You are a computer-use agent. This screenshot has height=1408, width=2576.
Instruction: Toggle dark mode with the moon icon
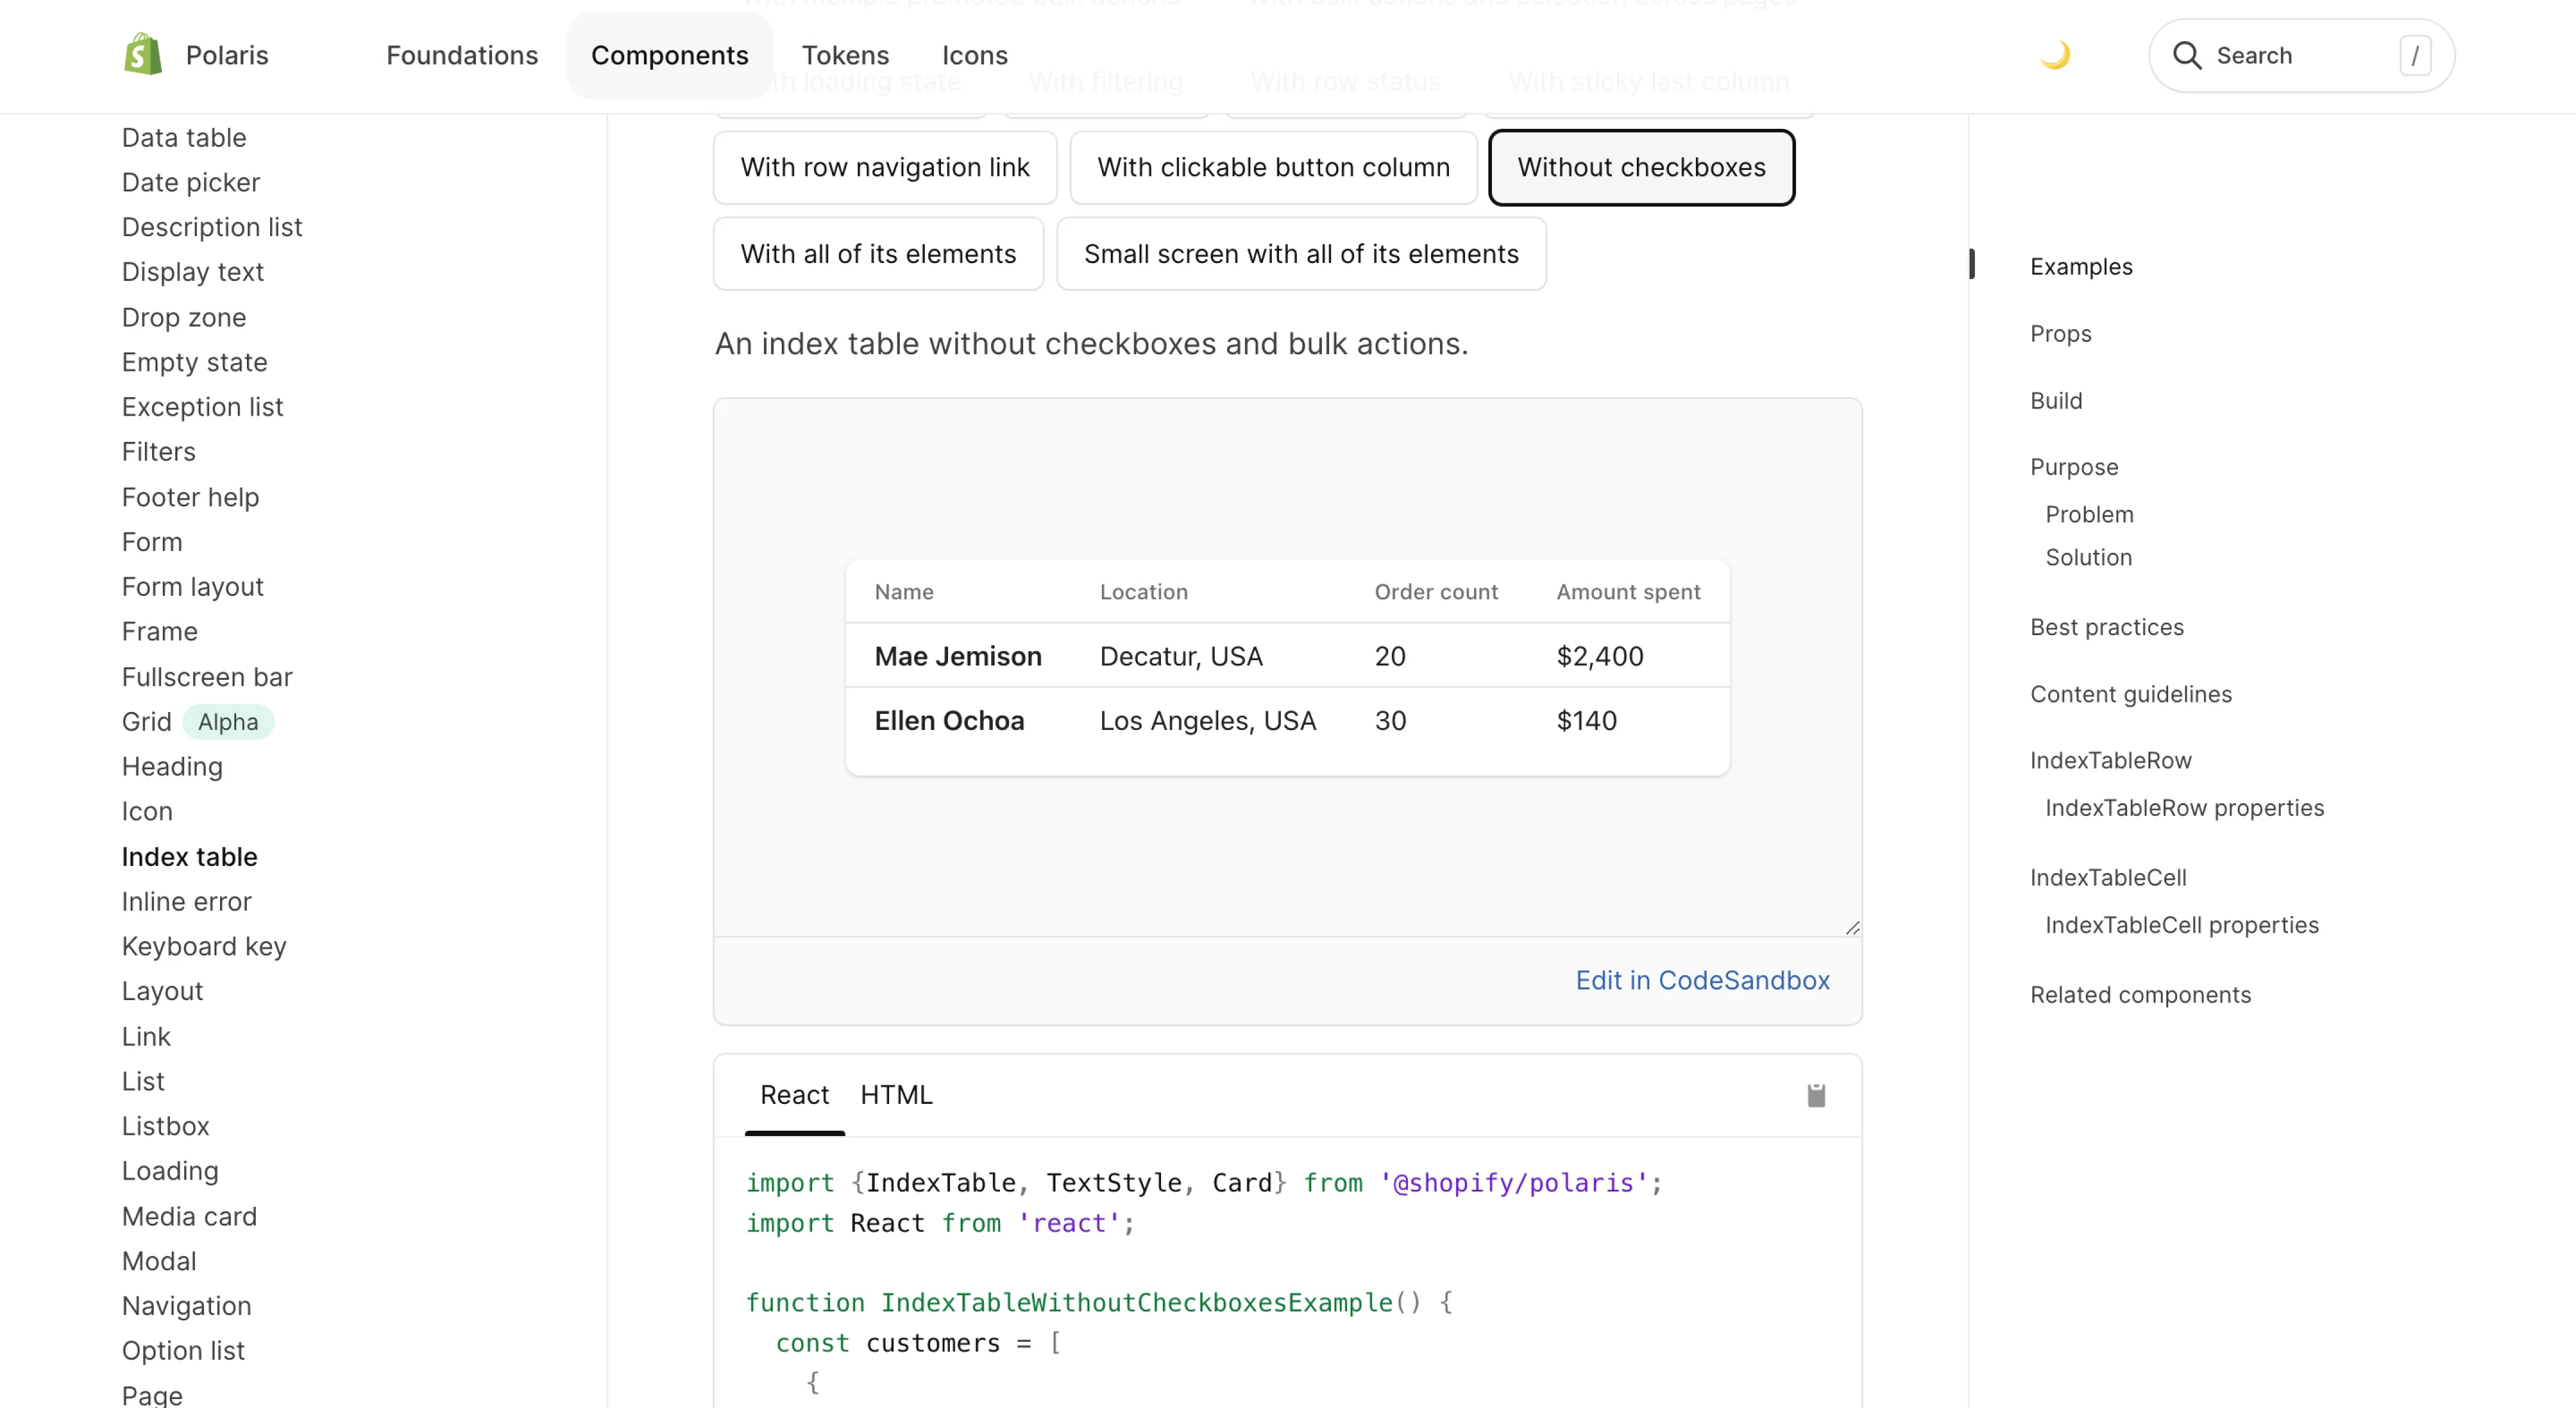click(x=2055, y=54)
